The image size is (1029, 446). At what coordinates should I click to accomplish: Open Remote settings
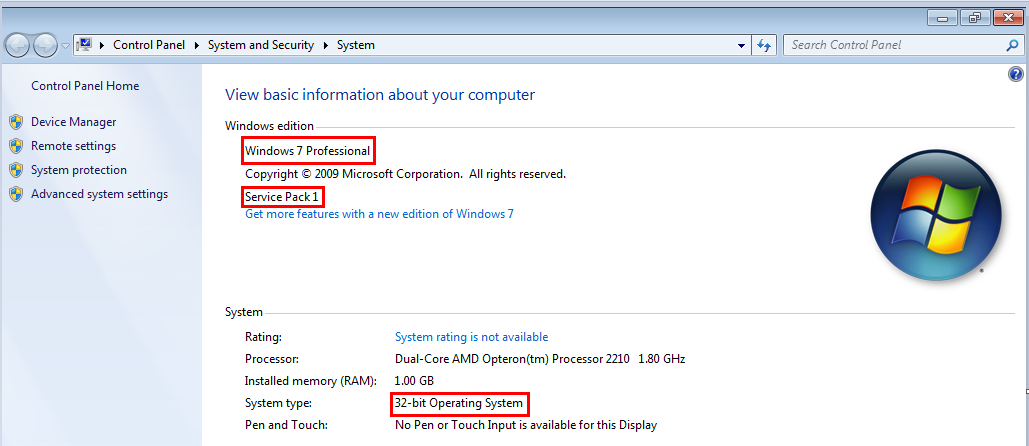[73, 146]
